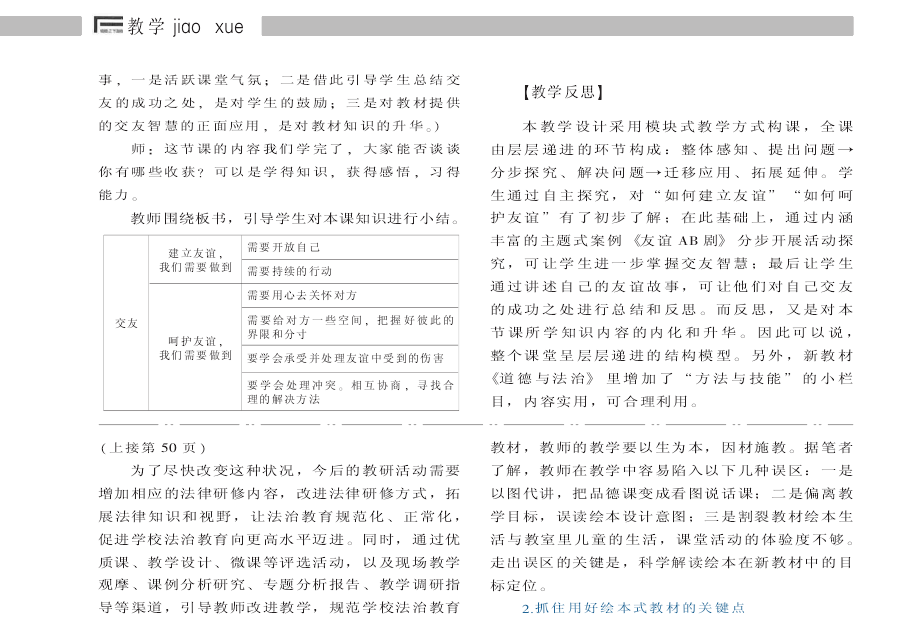Click the quoted phrase “方法与技能”

pyautogui.click(x=738, y=379)
